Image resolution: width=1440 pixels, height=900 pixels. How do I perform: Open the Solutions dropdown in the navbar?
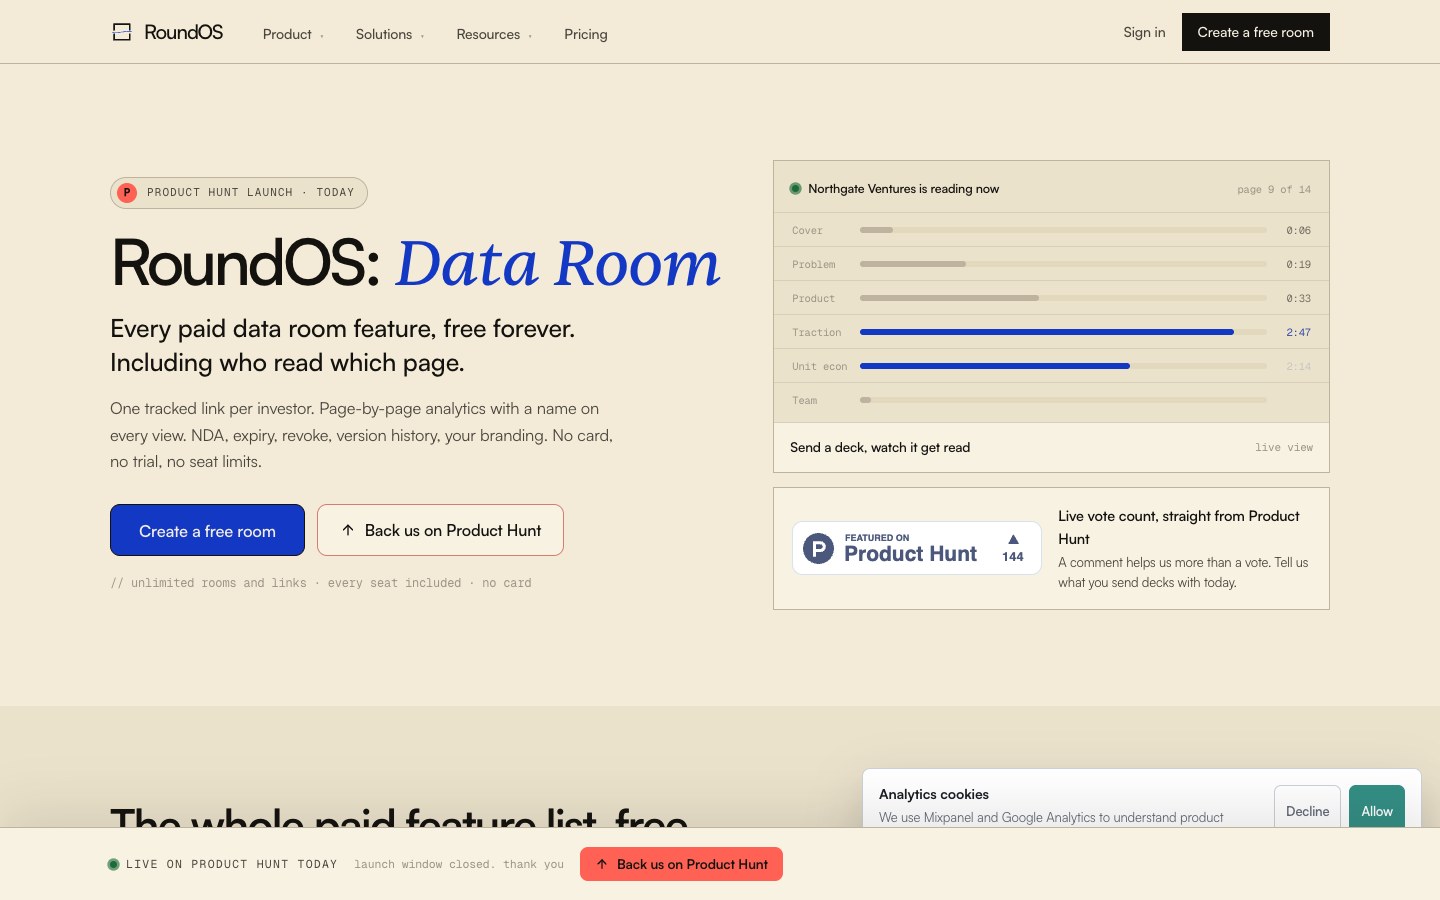390,34
